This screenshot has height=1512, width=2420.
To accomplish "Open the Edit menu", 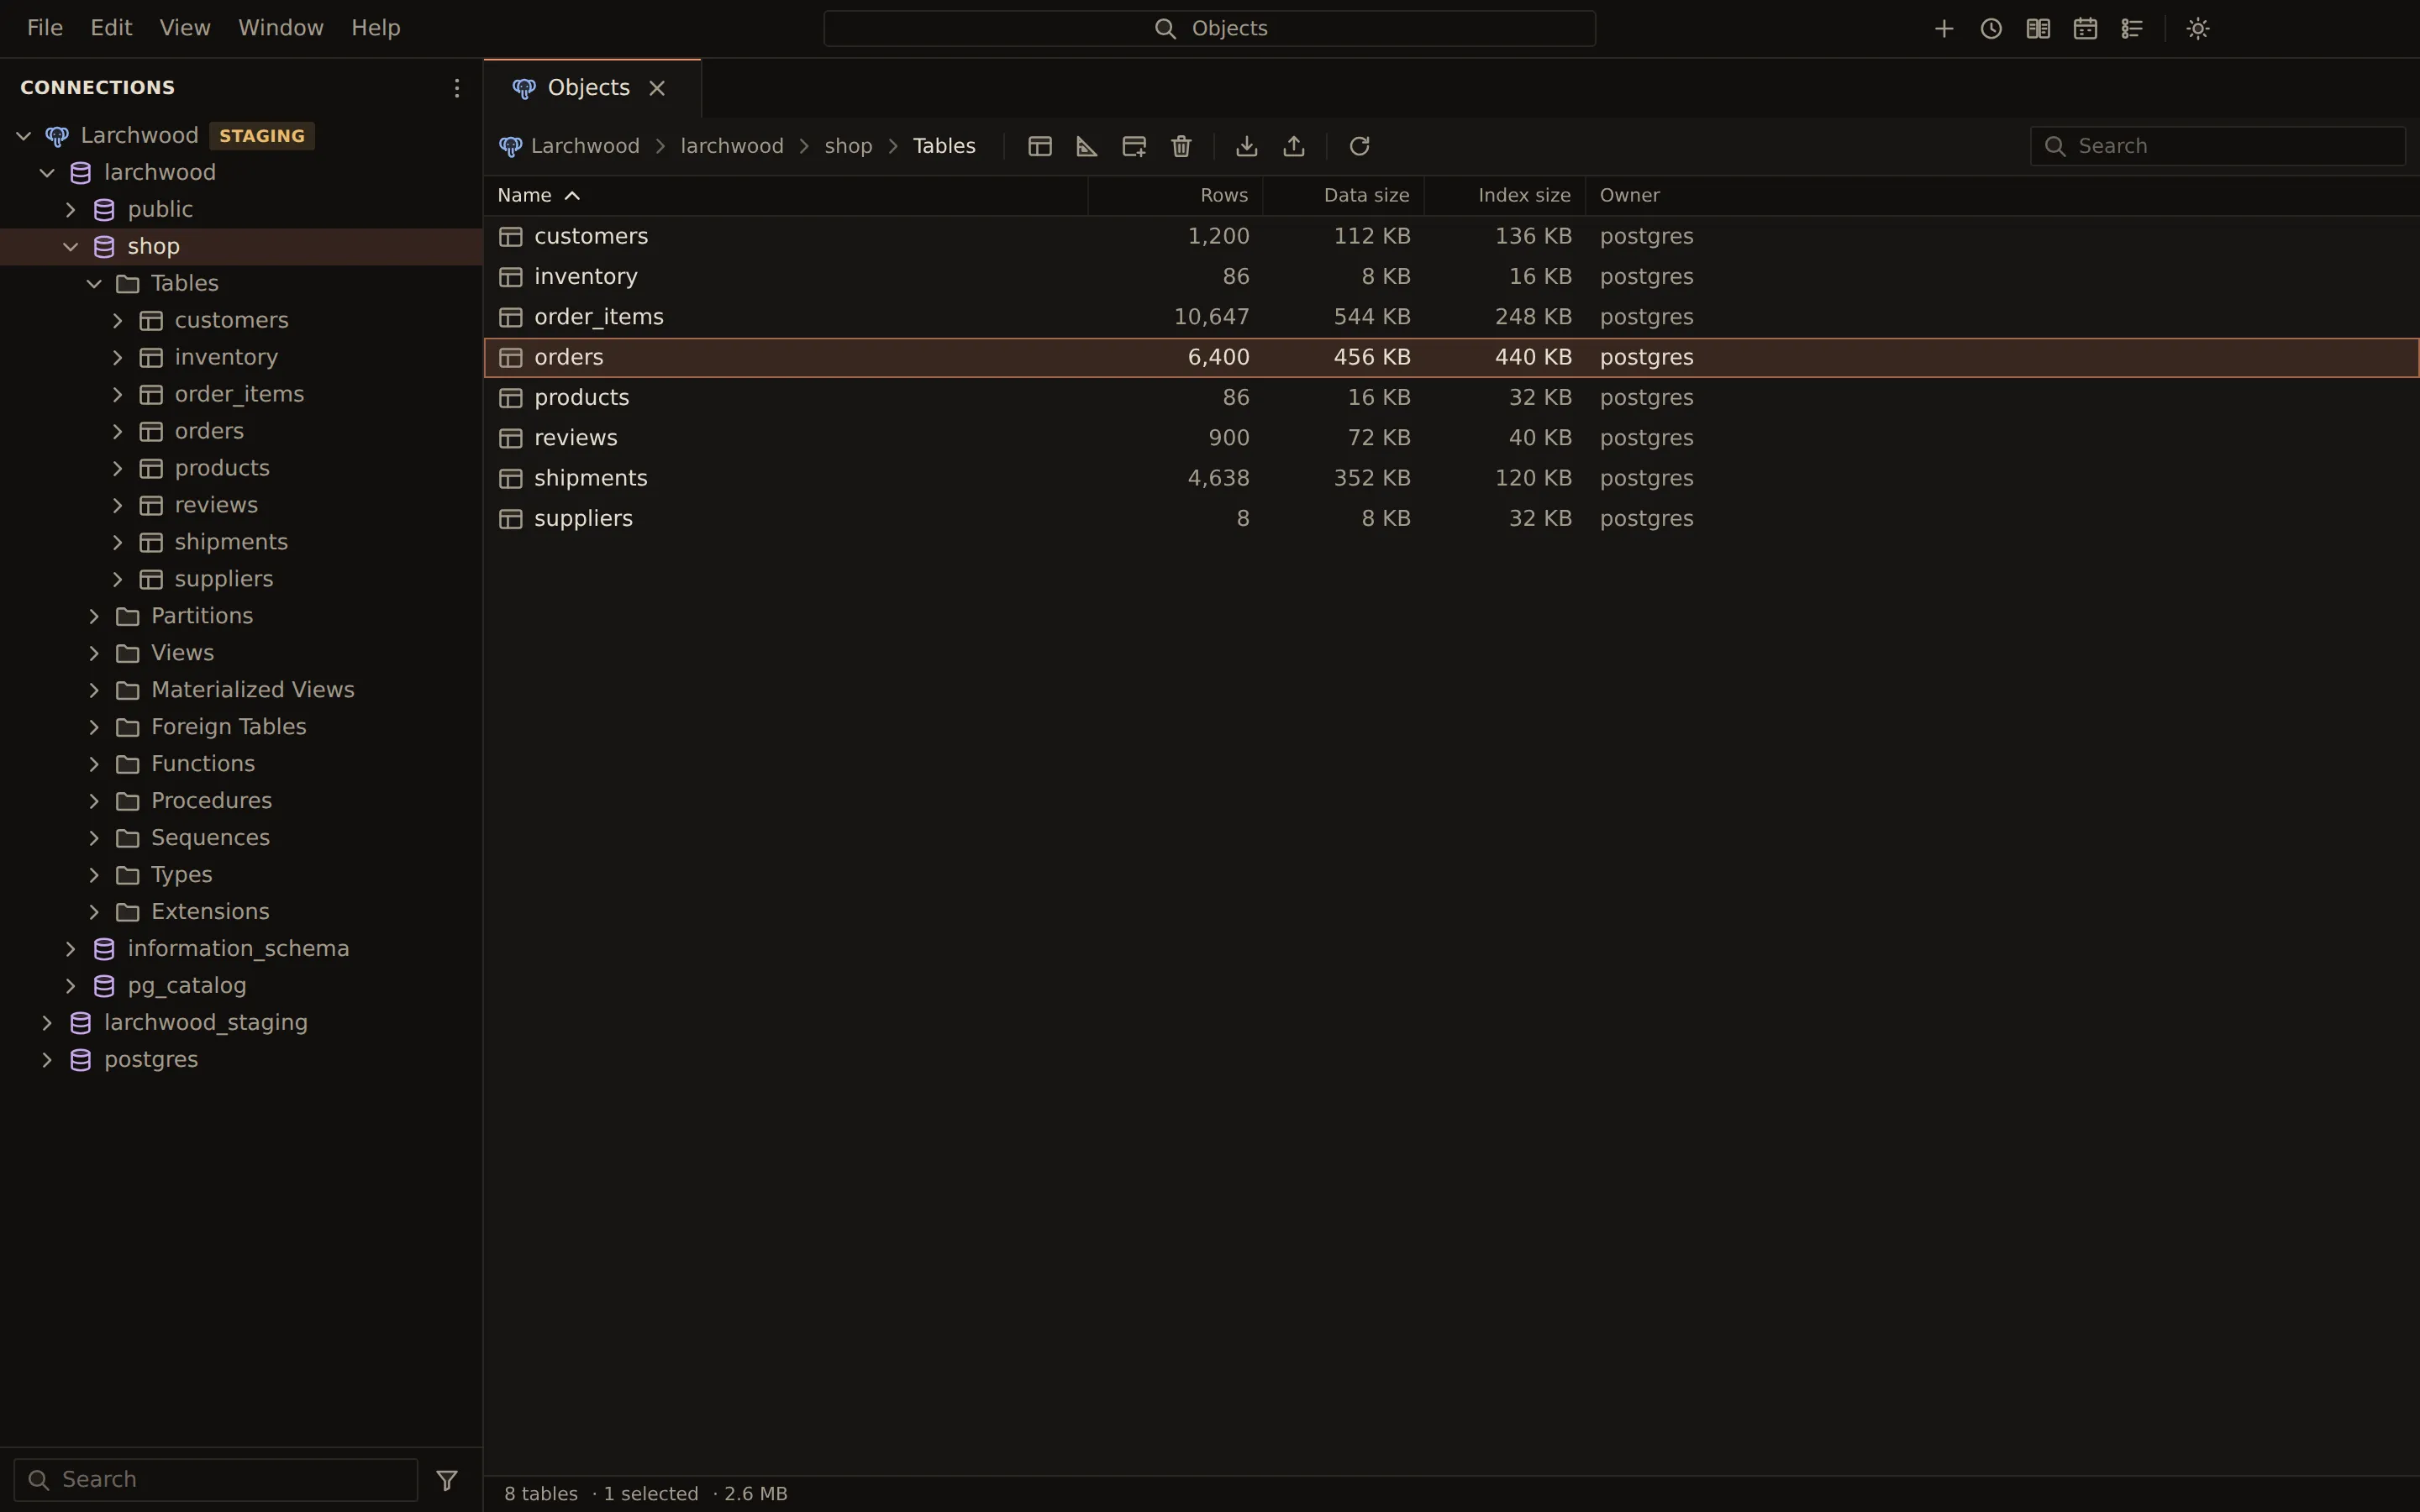I will pos(111,28).
